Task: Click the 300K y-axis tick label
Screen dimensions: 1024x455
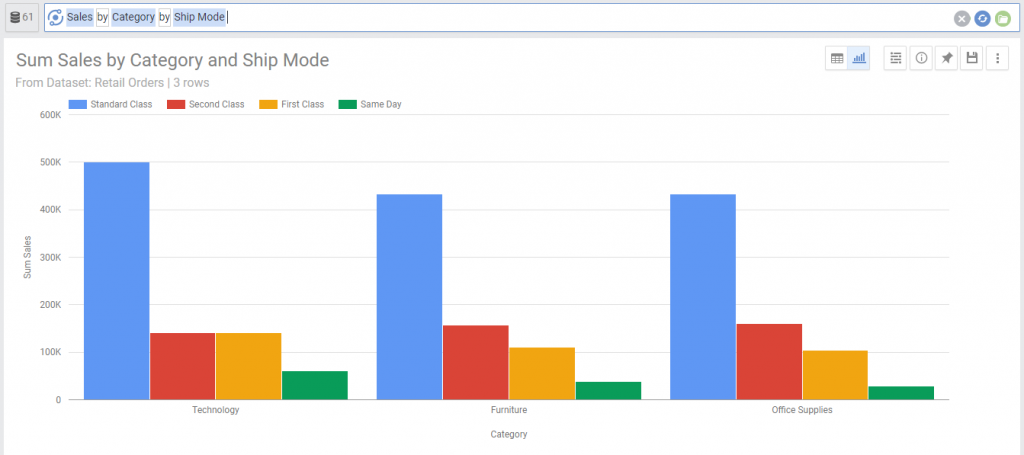Action: pyautogui.click(x=51, y=257)
